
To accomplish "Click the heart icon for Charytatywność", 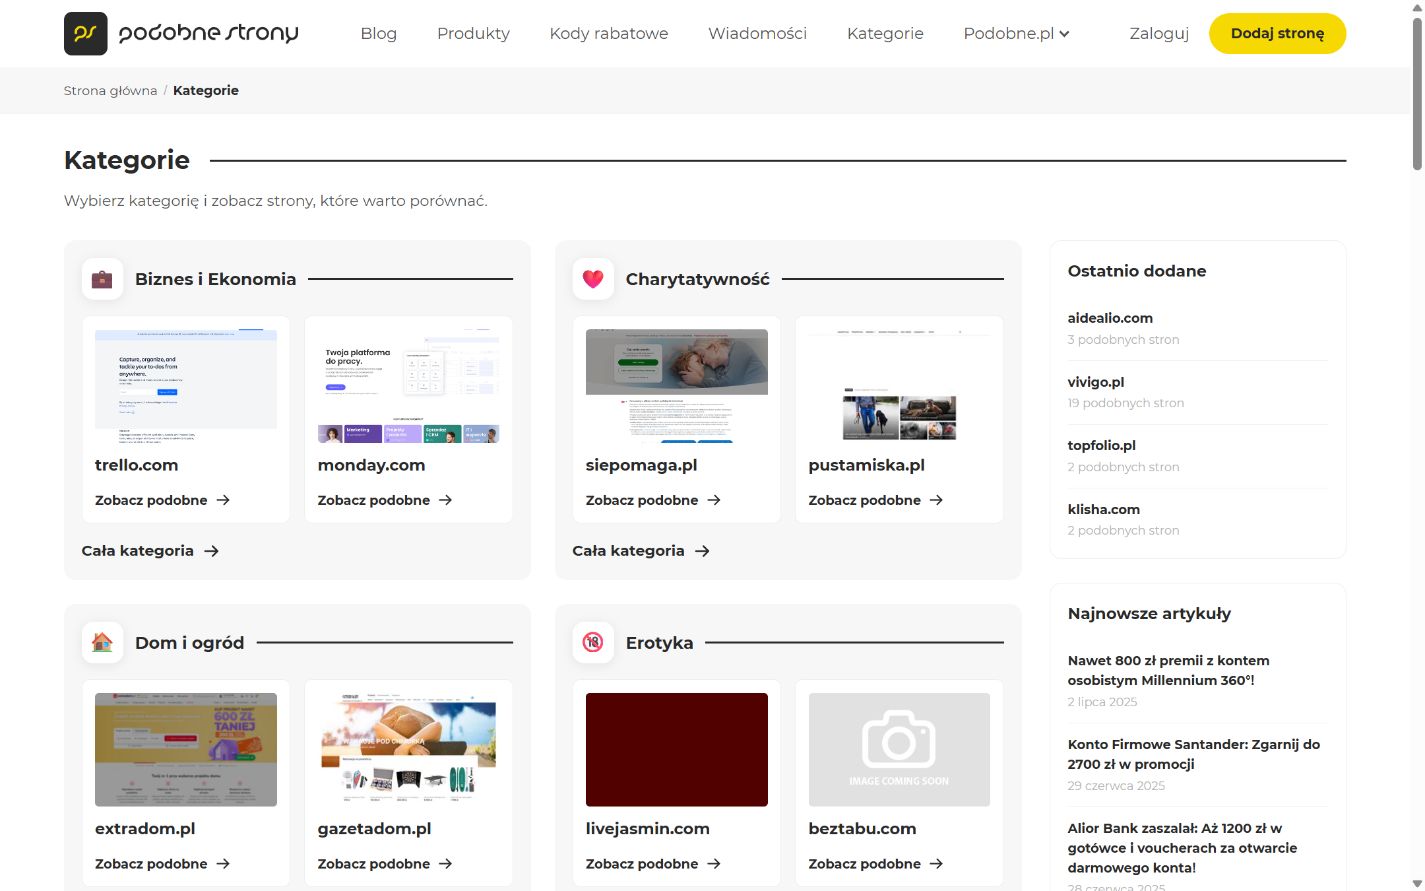I will point(593,279).
